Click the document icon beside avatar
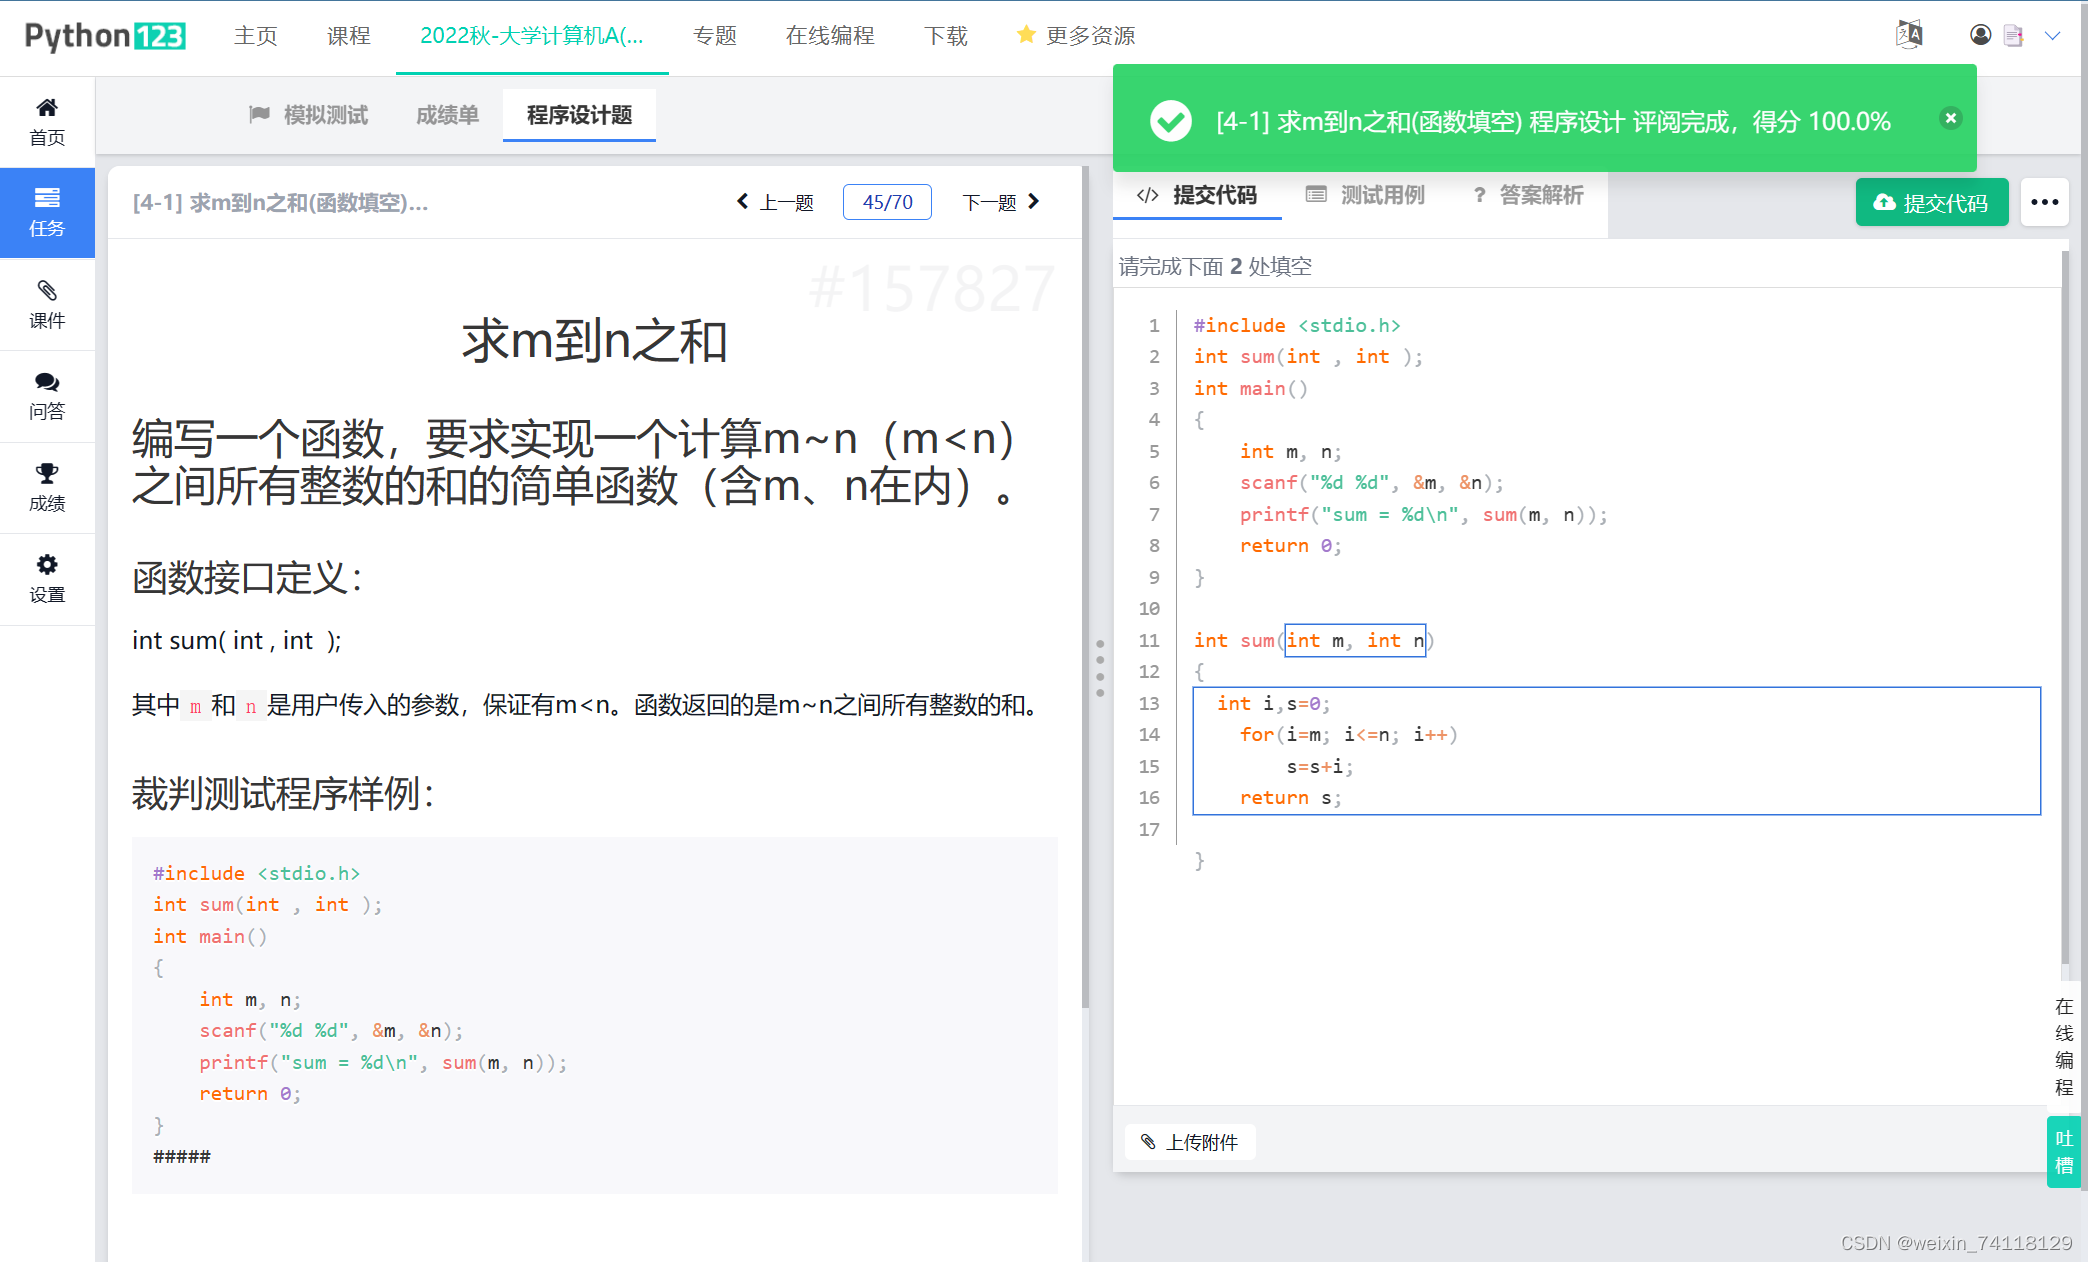 (2013, 35)
